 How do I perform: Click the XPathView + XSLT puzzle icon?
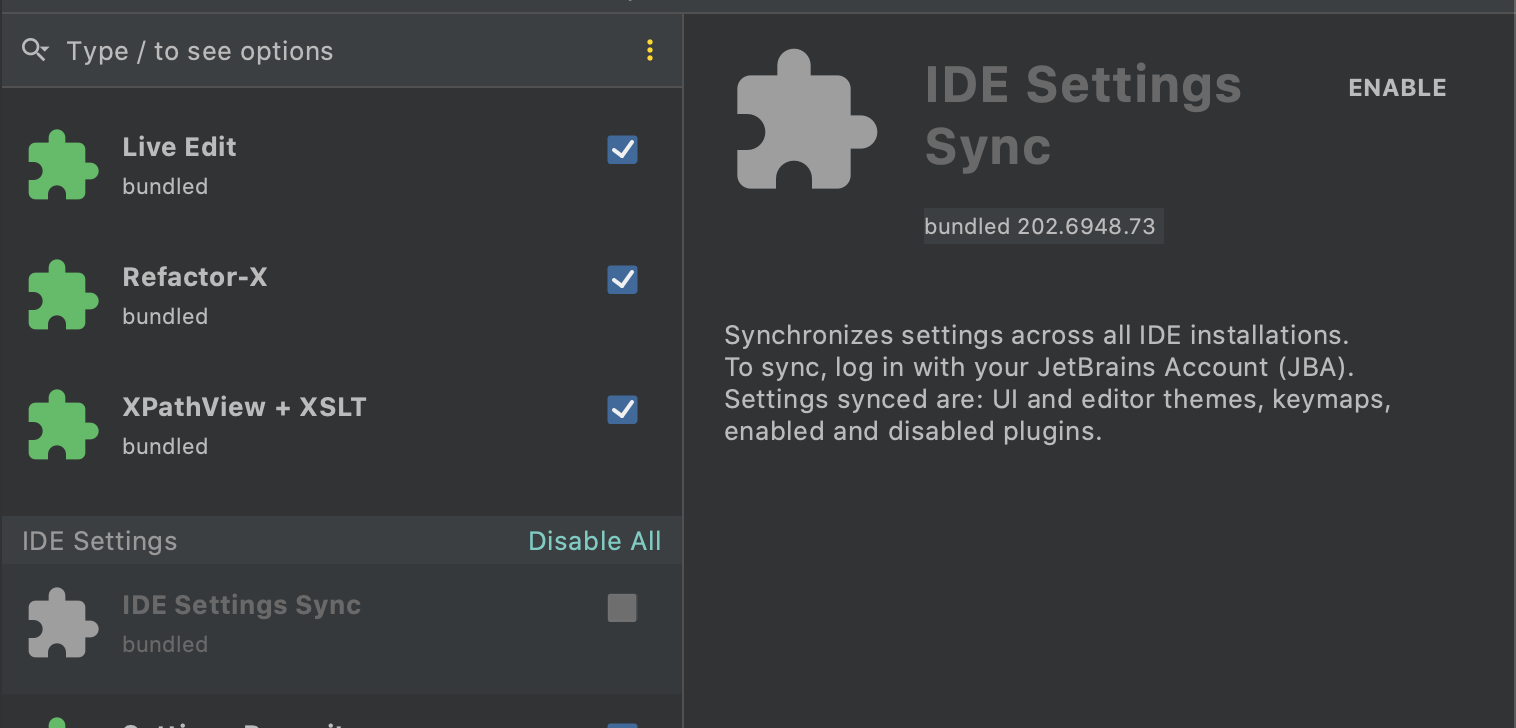(62, 425)
